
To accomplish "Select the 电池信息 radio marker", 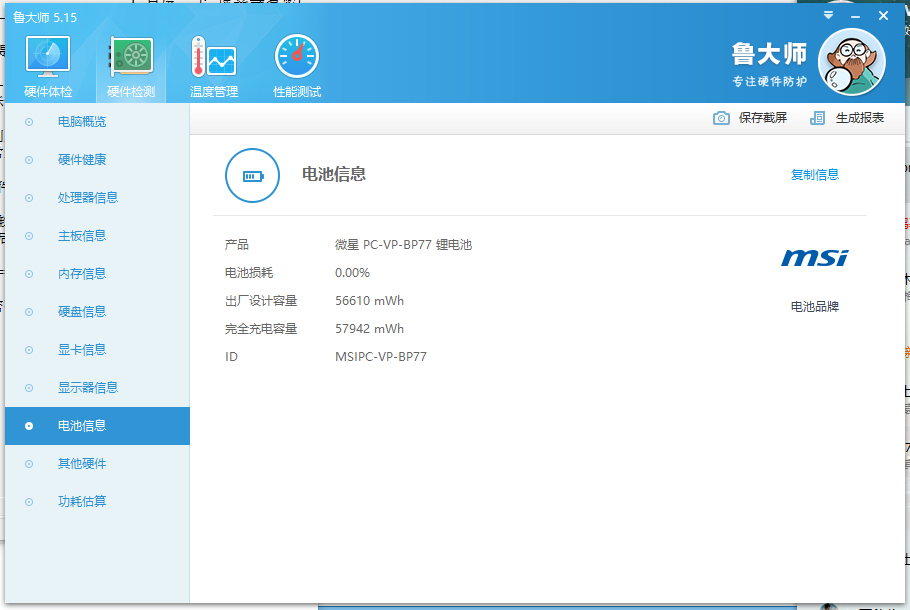I will point(28,425).
